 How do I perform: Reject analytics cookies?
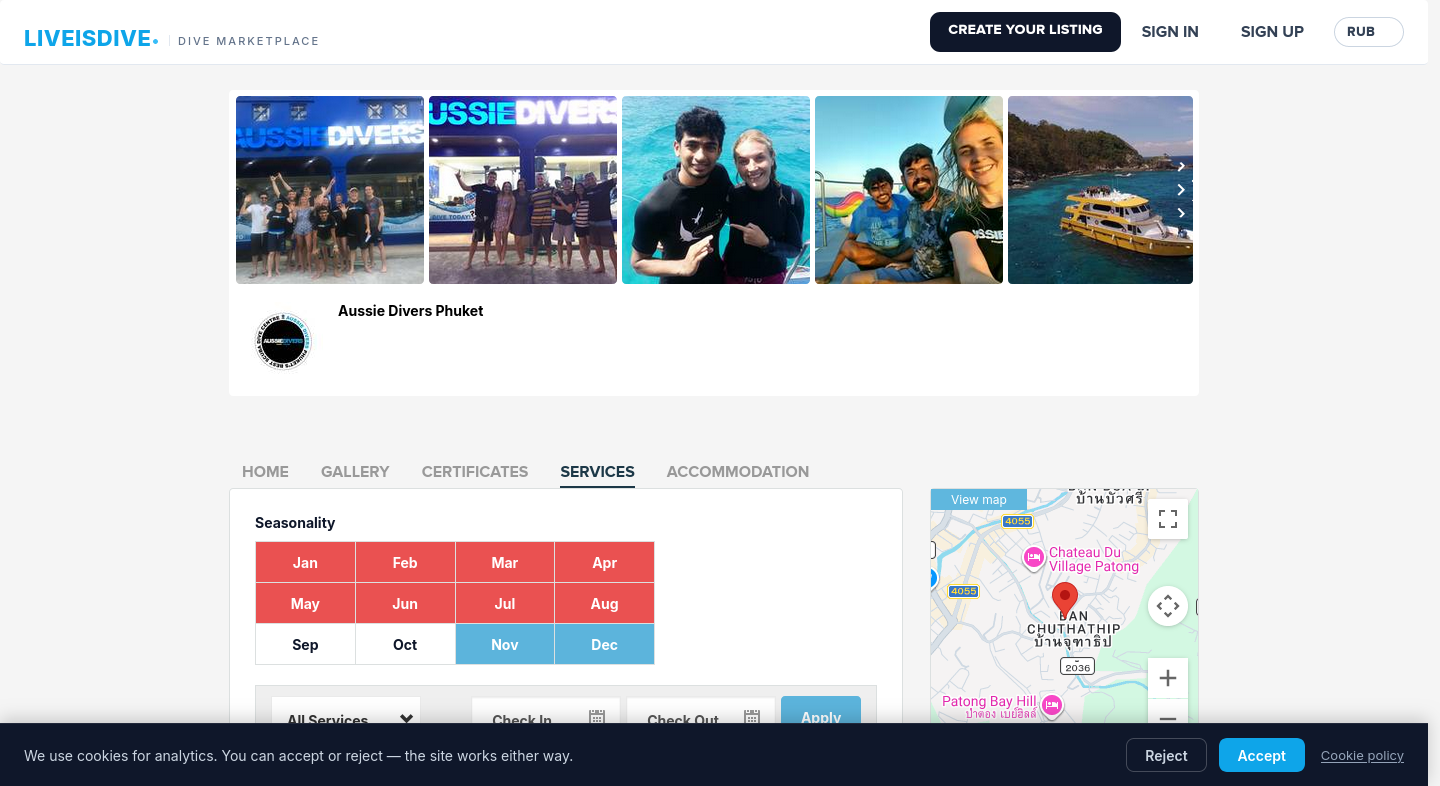click(1166, 755)
